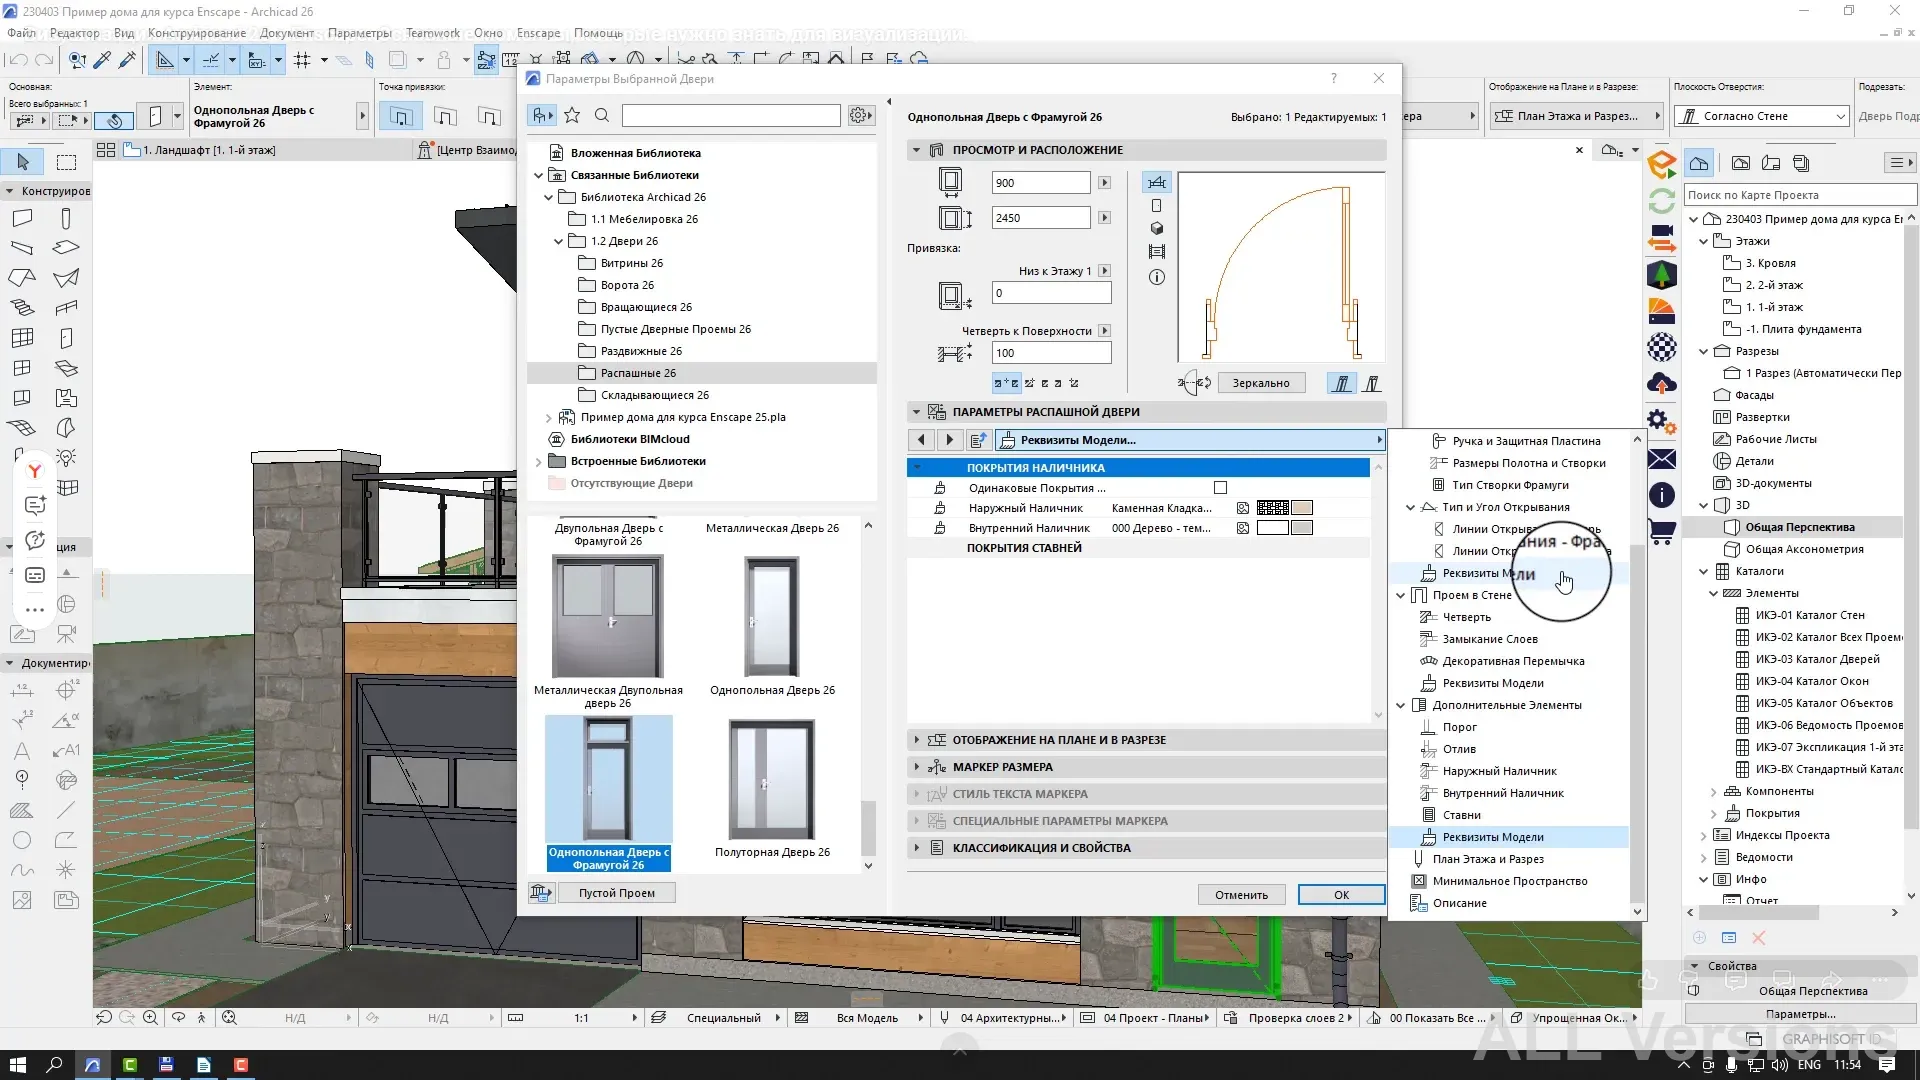Select the right-side opening direction toggle
This screenshot has height=1080, width=1920.
point(1372,383)
